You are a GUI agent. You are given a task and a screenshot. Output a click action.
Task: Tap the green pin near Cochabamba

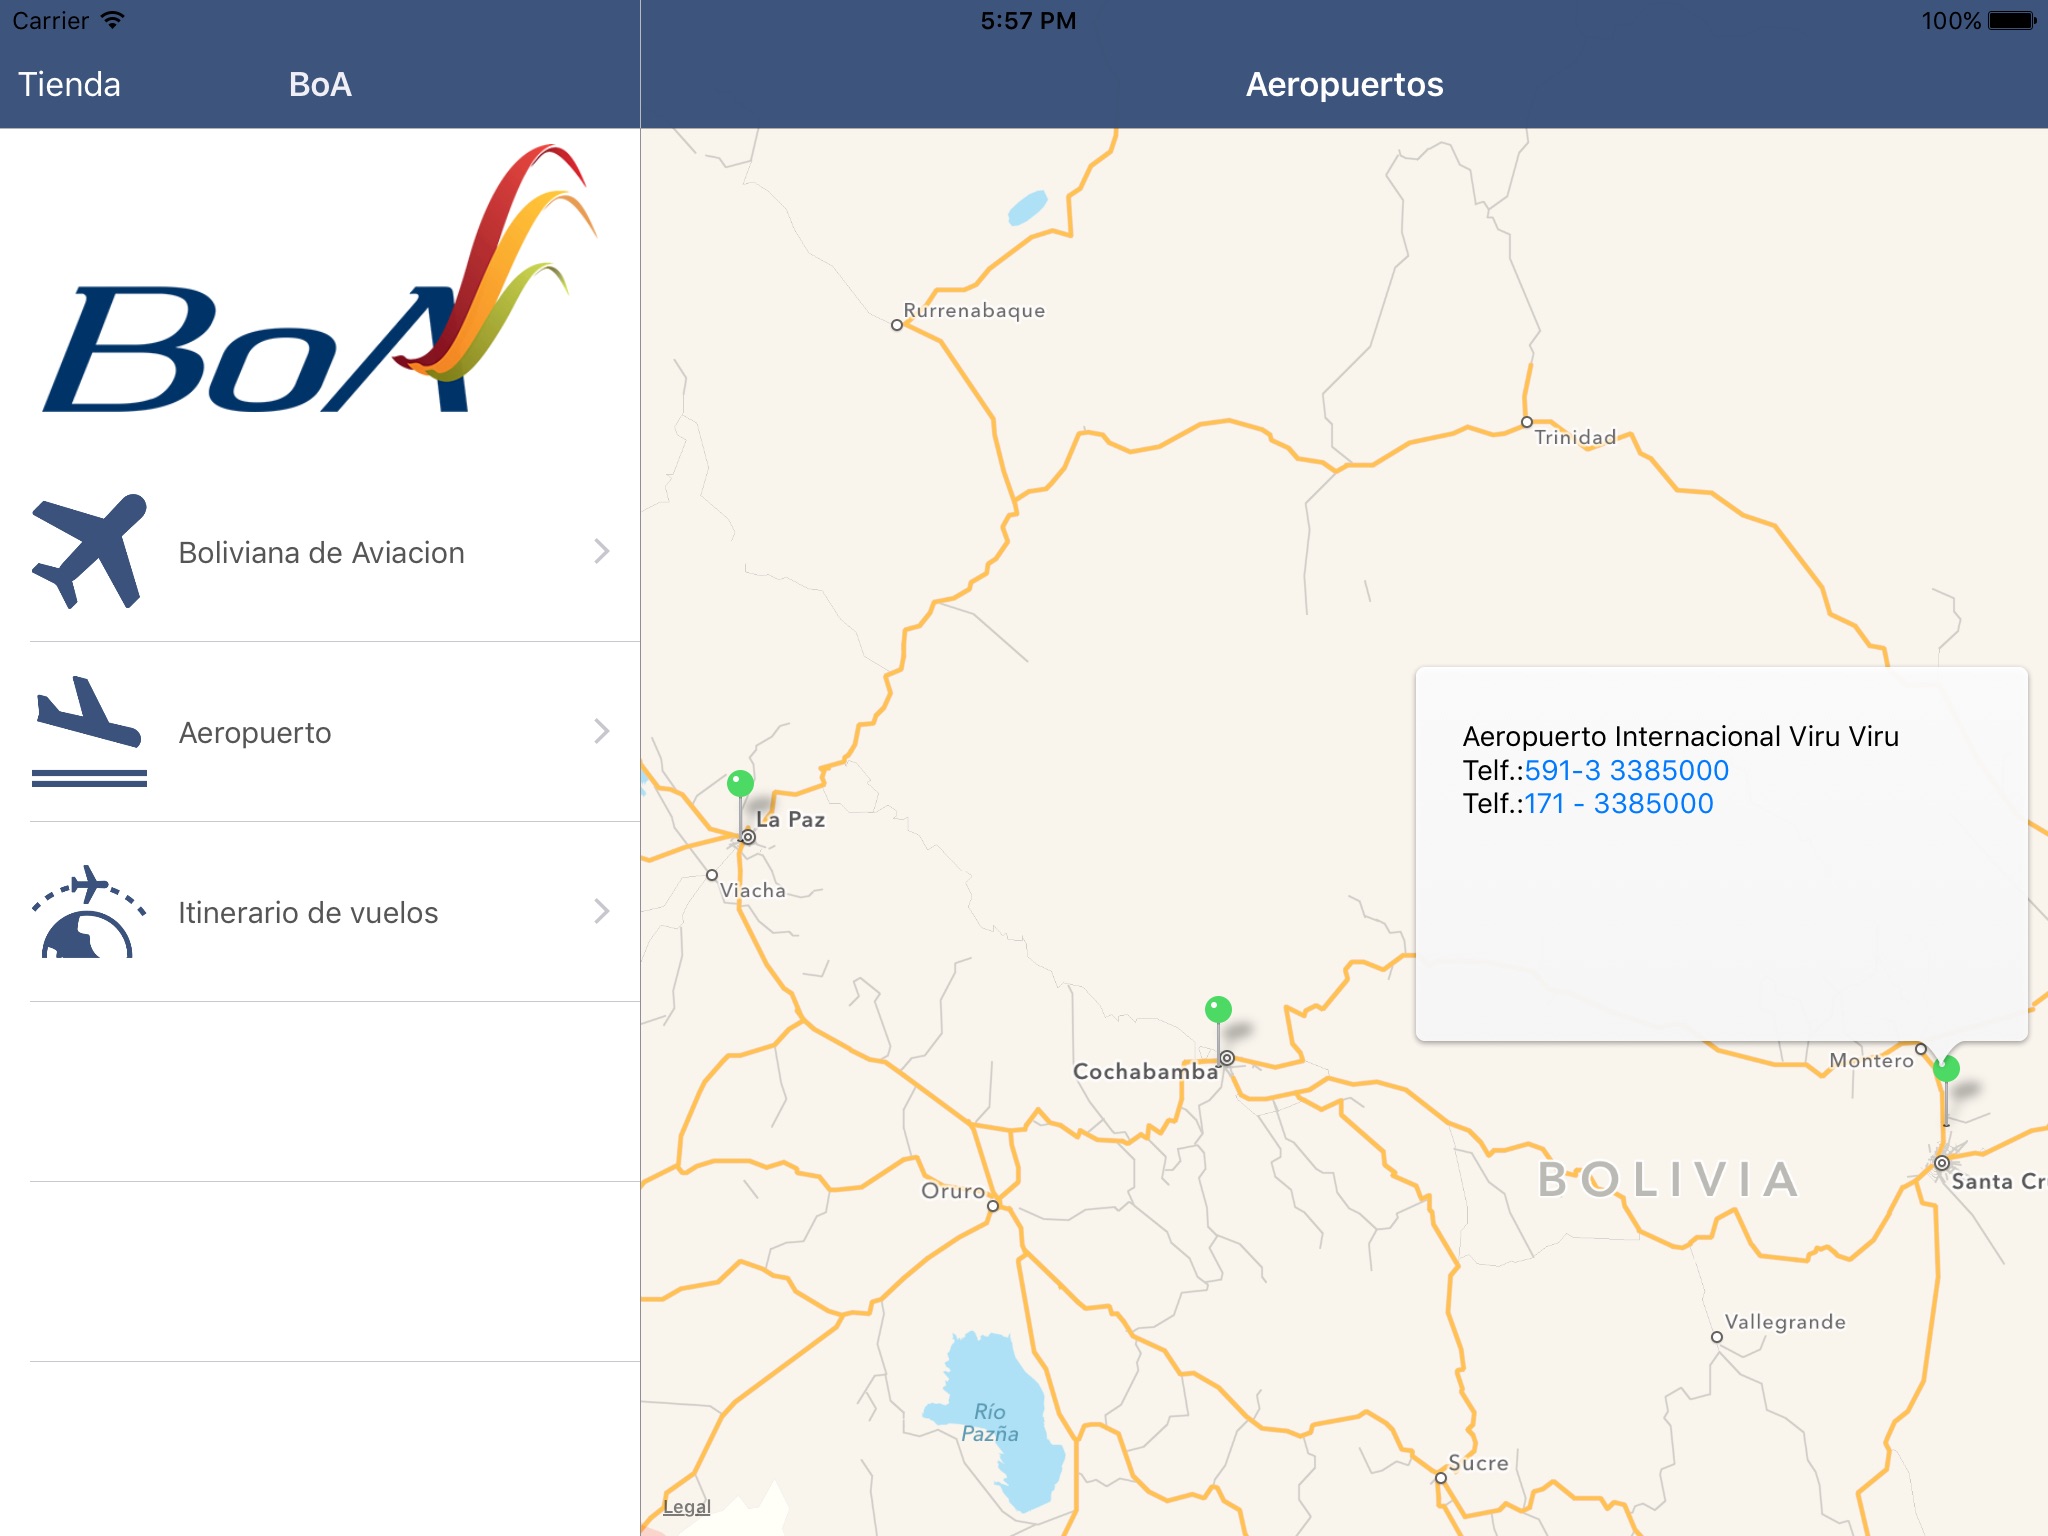pyautogui.click(x=1218, y=1010)
